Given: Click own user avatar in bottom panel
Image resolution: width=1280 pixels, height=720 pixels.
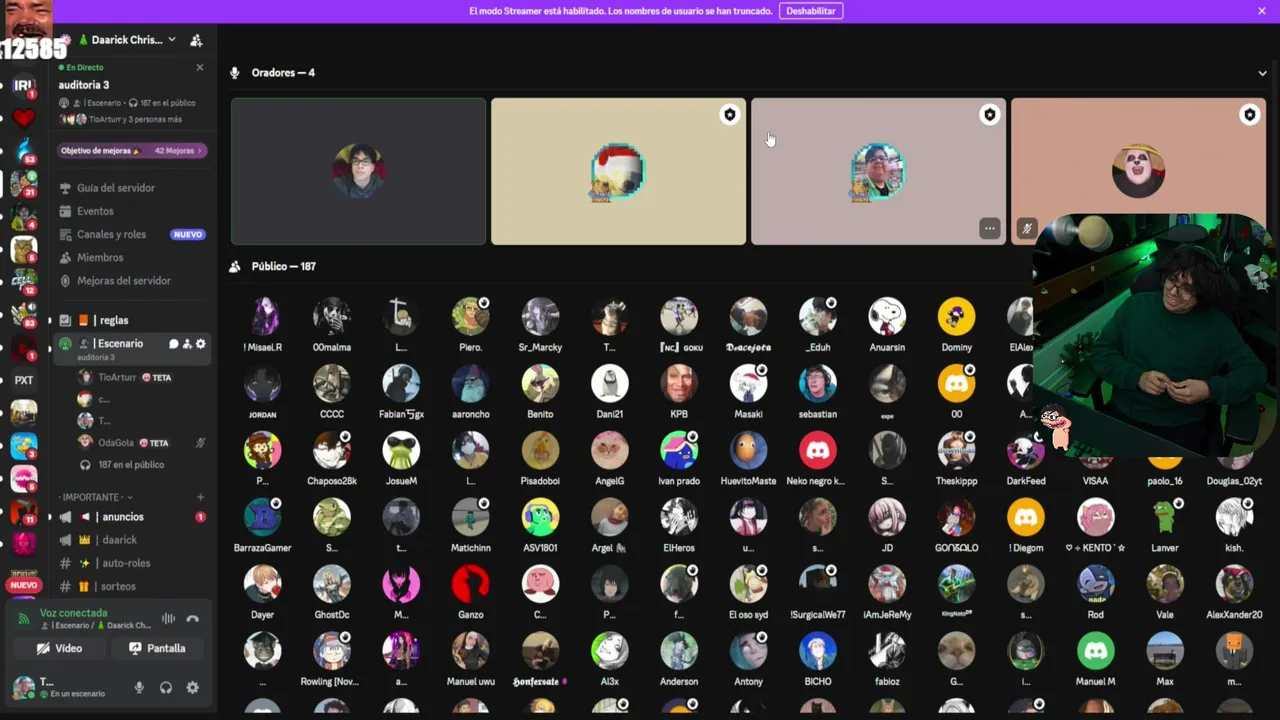Looking at the screenshot, I should [x=24, y=688].
